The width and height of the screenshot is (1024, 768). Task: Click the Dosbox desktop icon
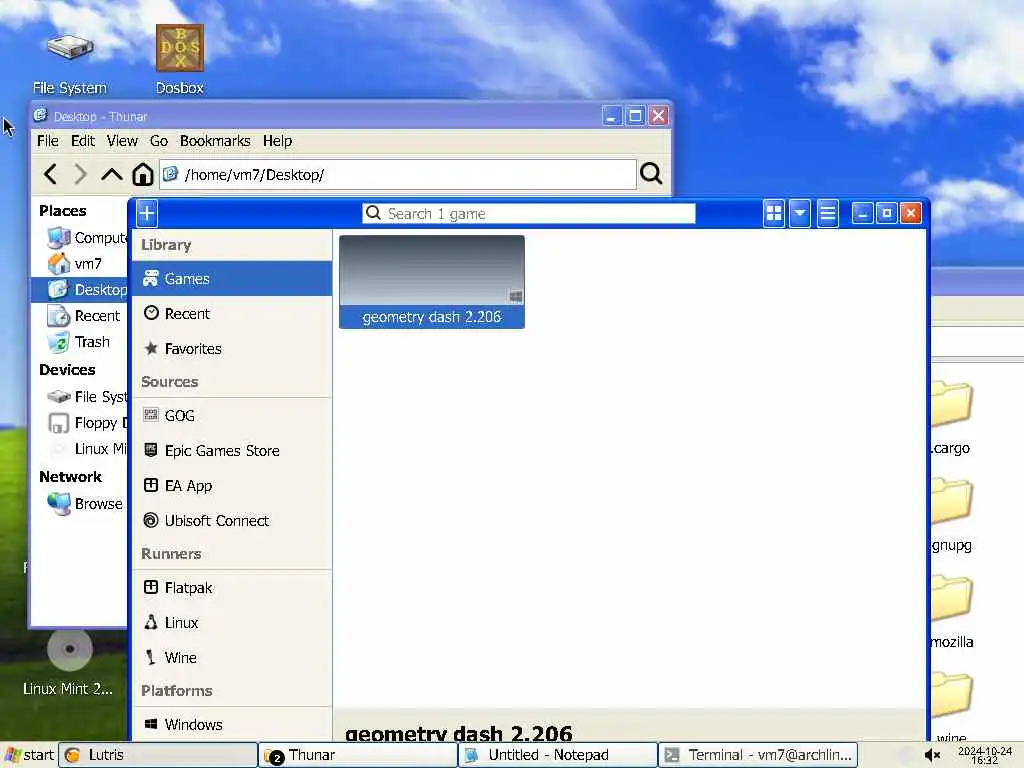pos(180,60)
